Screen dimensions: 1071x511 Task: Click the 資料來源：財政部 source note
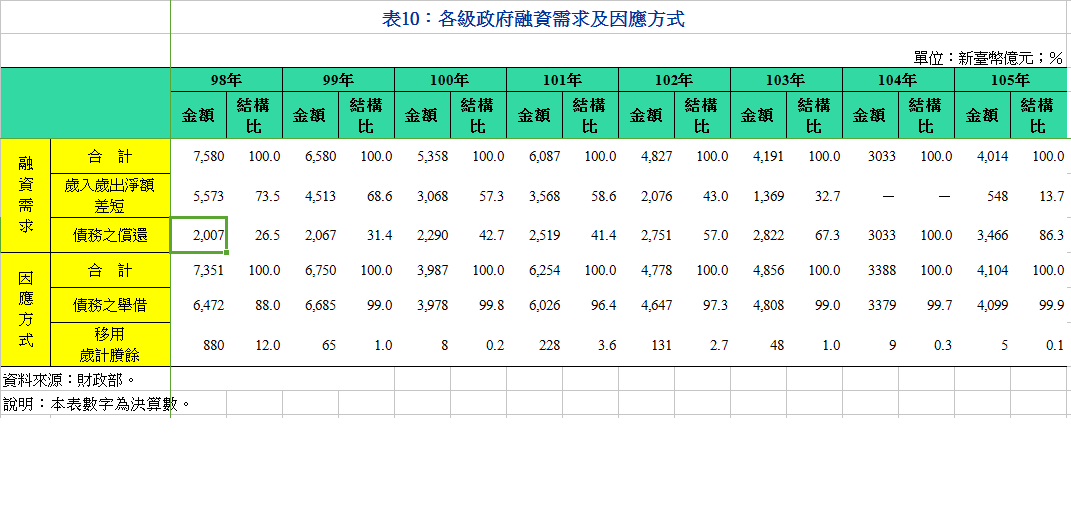tap(68, 380)
